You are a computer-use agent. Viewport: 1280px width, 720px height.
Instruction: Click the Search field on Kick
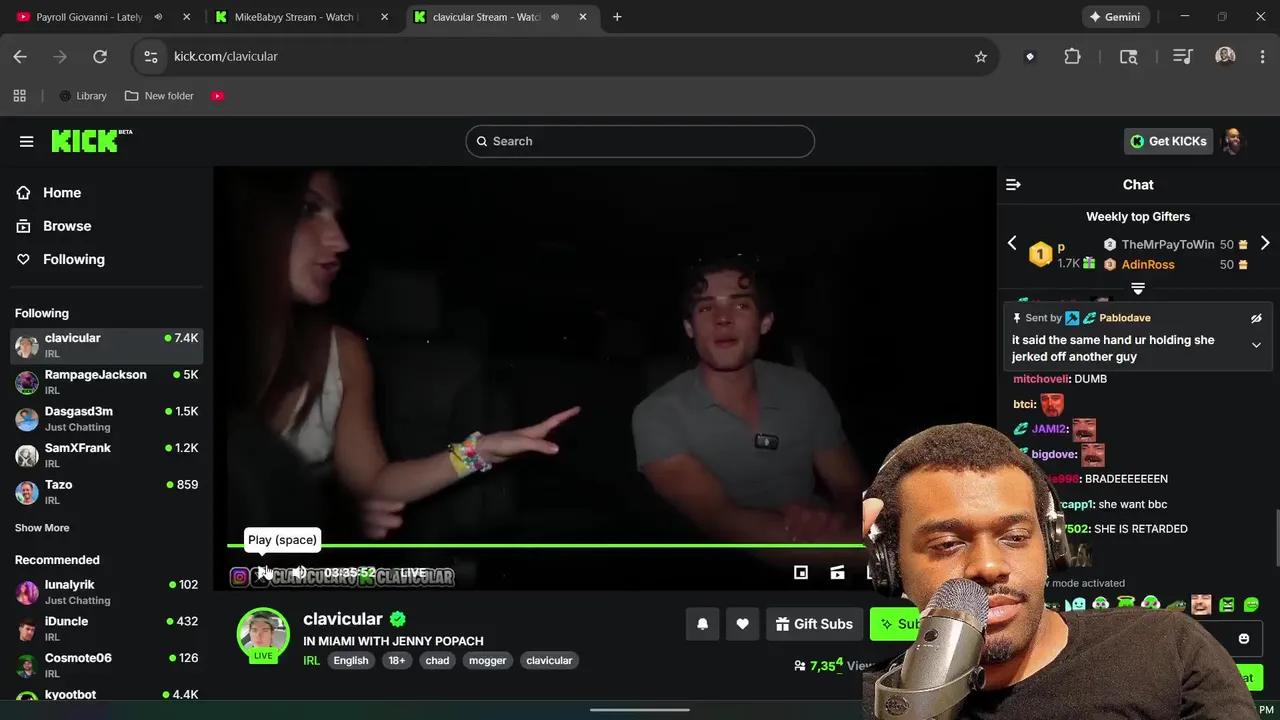[640, 141]
